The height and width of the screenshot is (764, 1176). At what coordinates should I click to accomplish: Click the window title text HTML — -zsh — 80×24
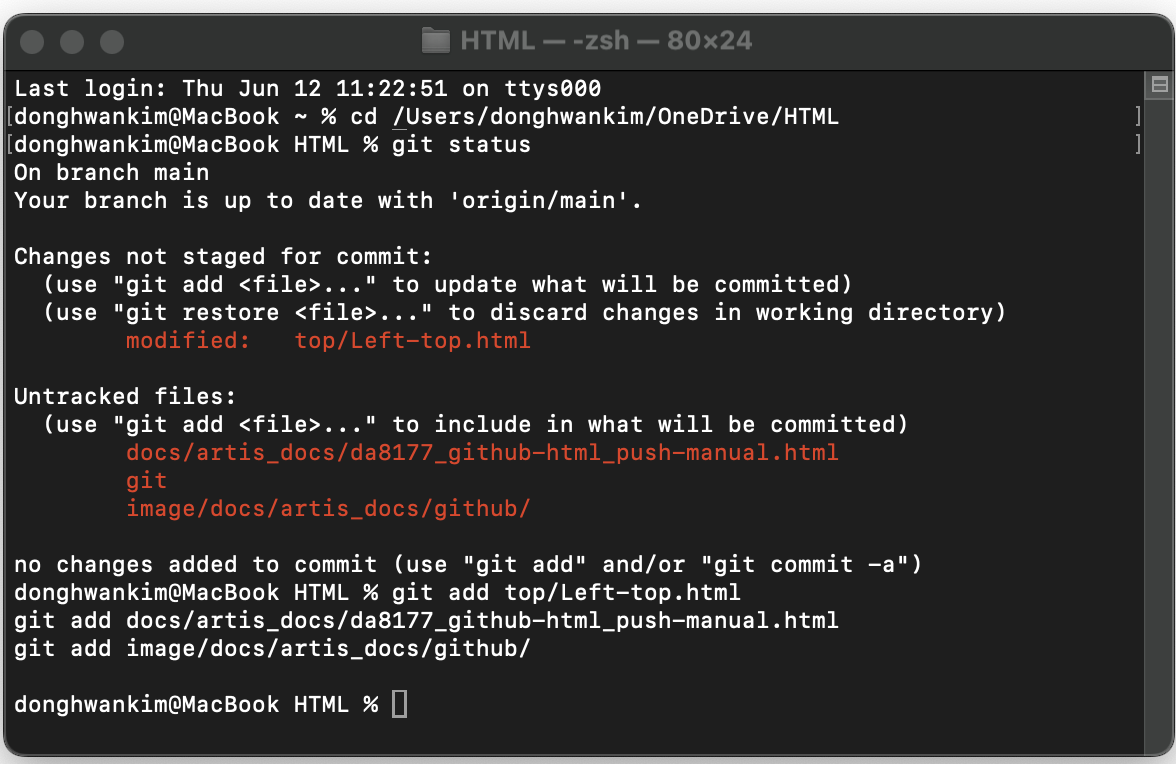click(606, 40)
